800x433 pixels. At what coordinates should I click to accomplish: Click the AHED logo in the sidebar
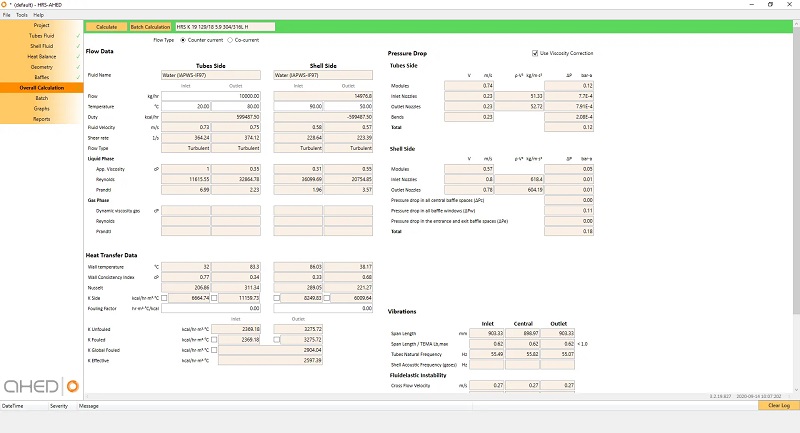(39, 386)
